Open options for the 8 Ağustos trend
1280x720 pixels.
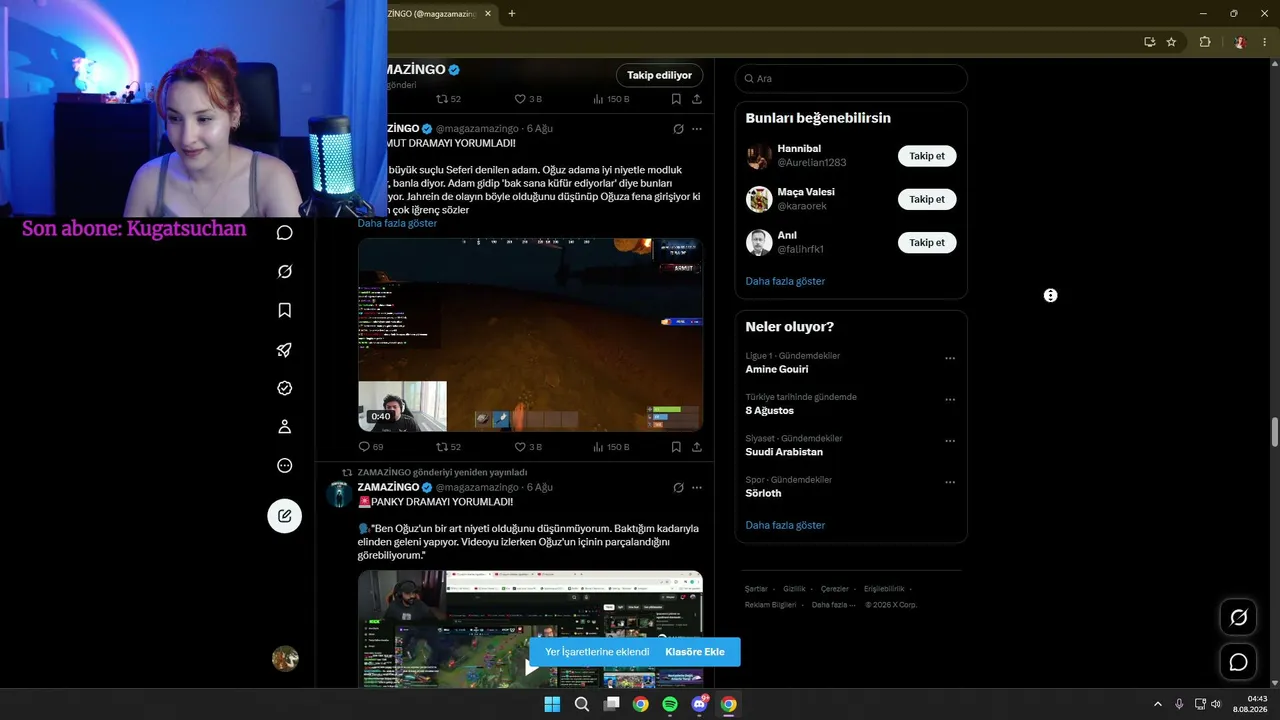[950, 400]
